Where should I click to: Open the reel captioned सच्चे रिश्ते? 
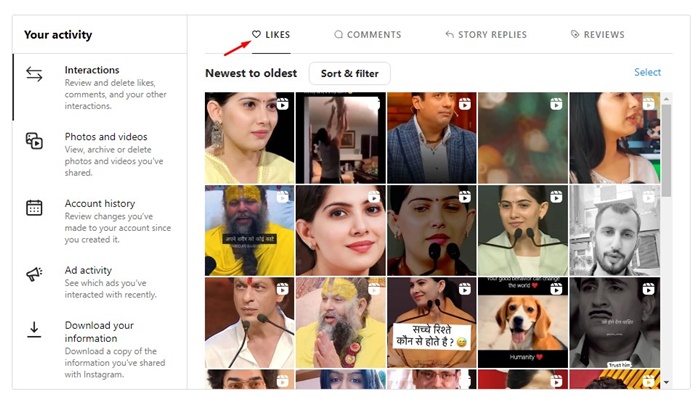click(x=432, y=322)
